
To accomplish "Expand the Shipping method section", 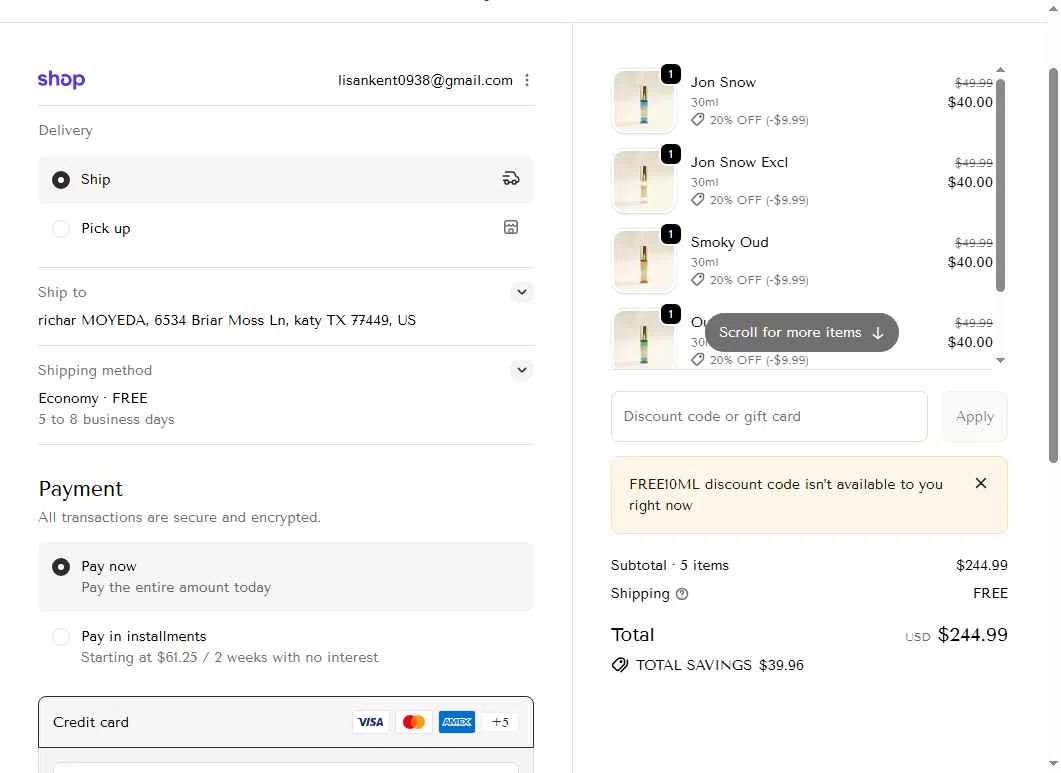I will [522, 370].
